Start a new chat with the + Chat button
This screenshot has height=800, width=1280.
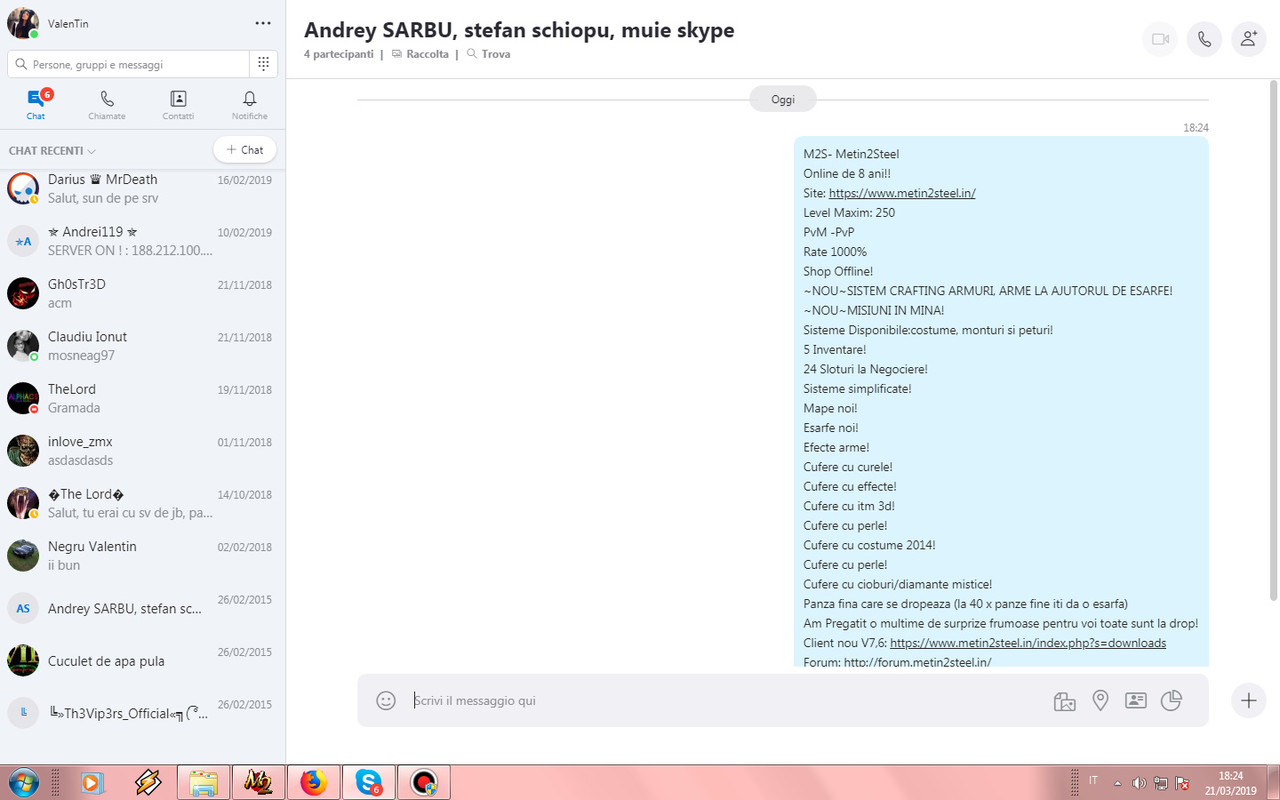click(x=245, y=150)
